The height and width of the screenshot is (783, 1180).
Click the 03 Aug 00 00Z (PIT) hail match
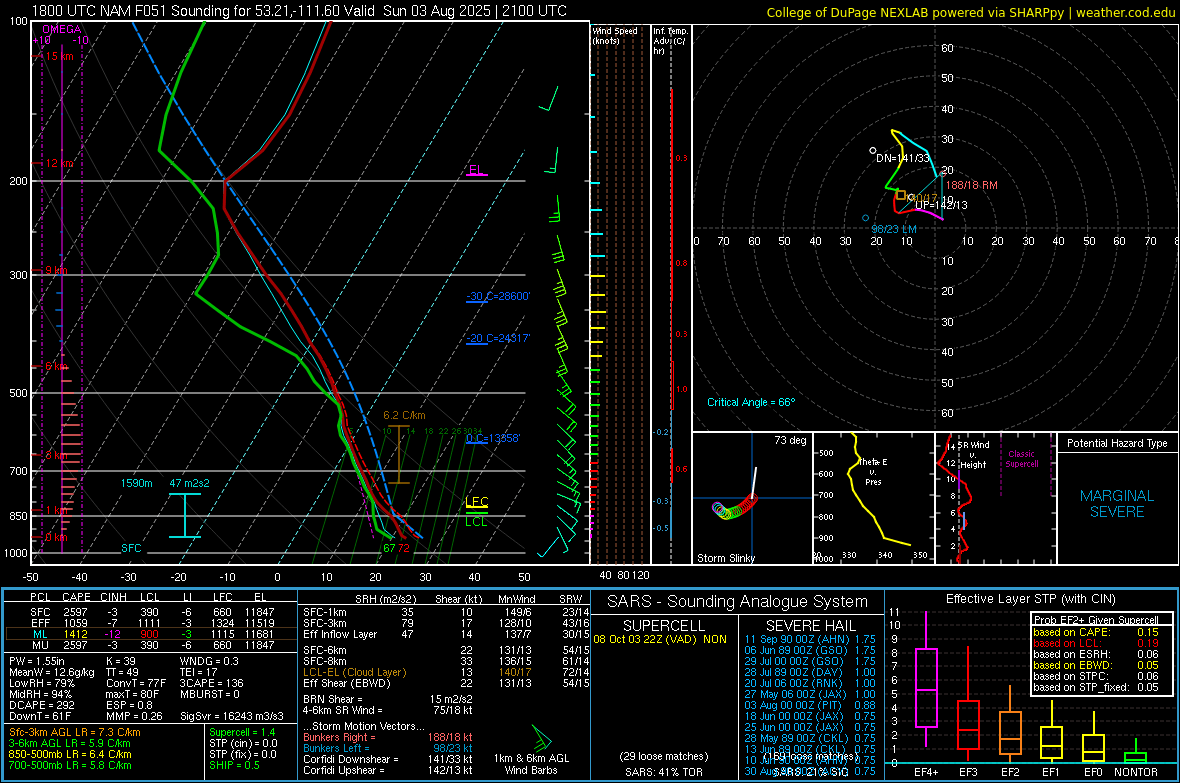tap(810, 705)
